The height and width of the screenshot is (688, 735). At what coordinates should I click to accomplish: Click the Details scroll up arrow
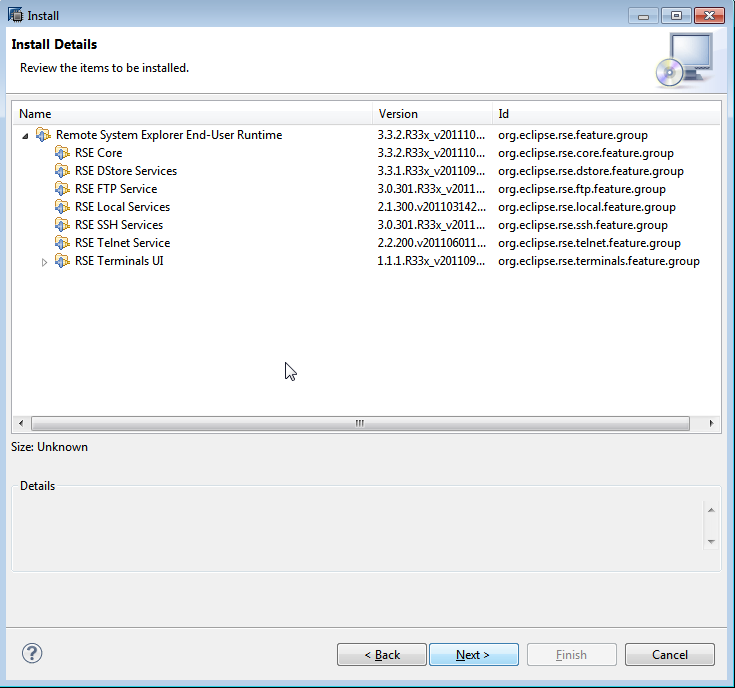tap(711, 510)
